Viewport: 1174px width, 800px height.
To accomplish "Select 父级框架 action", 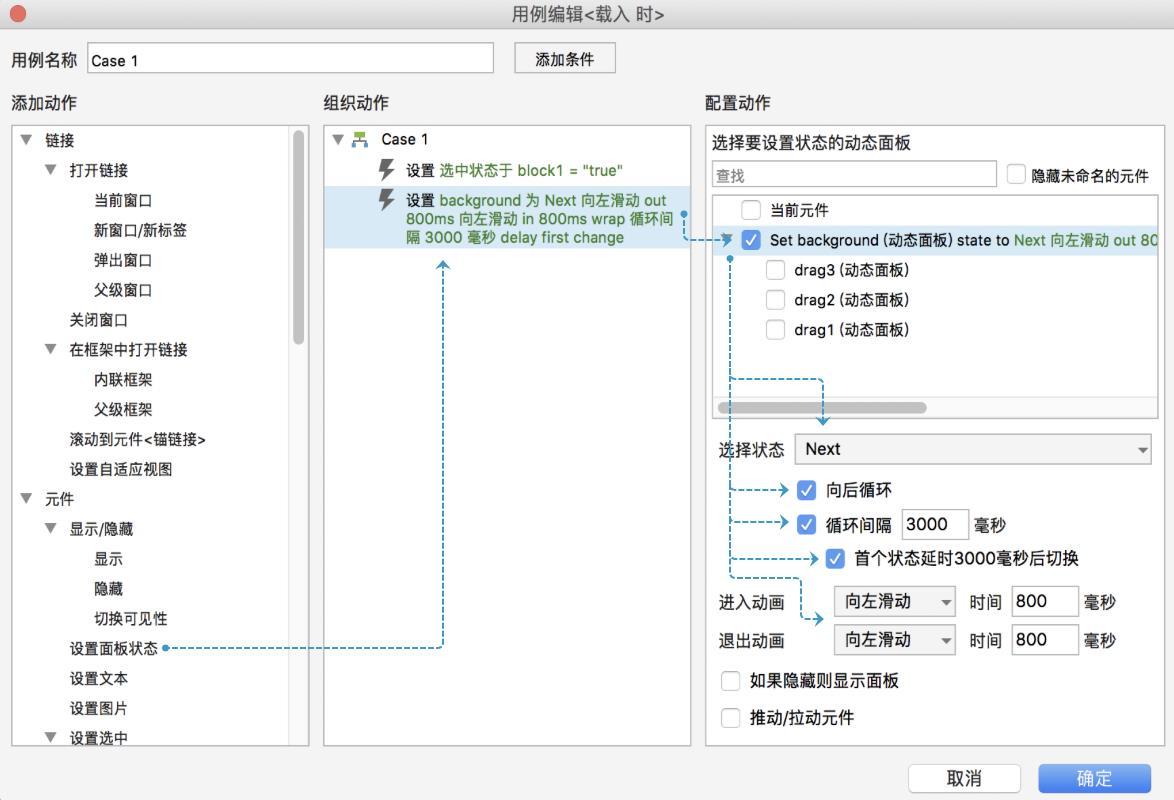I will click(x=123, y=410).
